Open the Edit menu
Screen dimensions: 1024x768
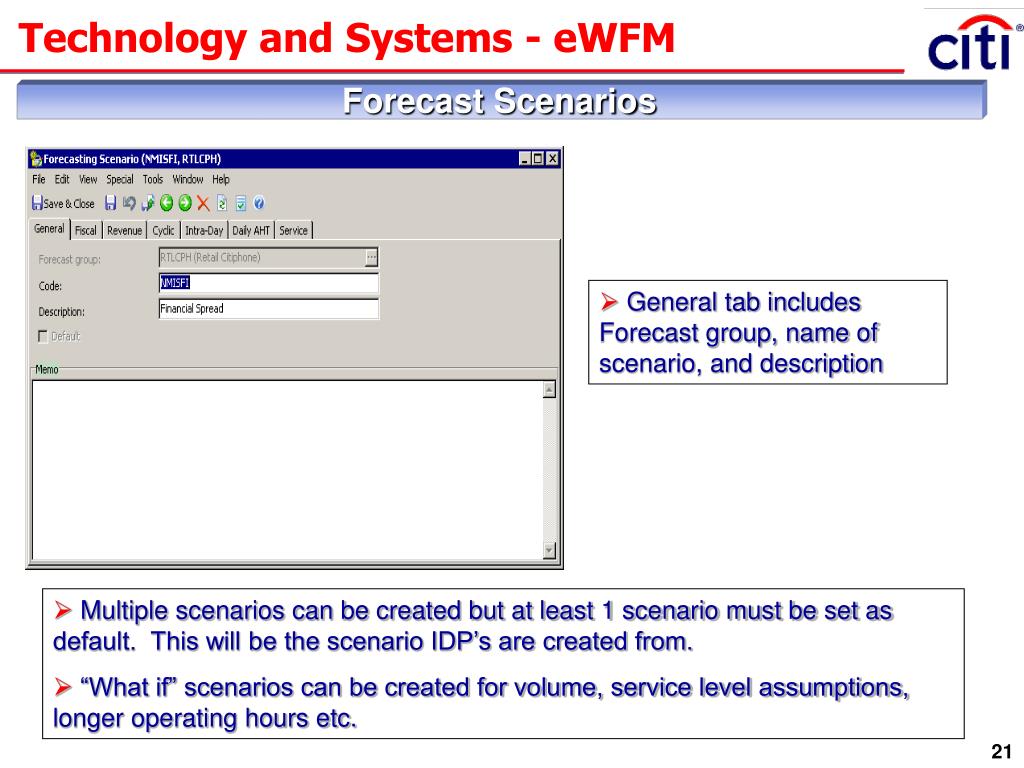(x=62, y=180)
